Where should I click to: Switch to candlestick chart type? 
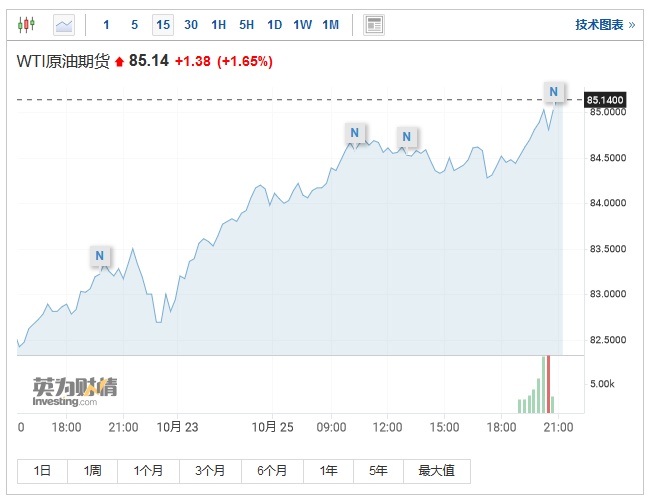pyautogui.click(x=27, y=24)
